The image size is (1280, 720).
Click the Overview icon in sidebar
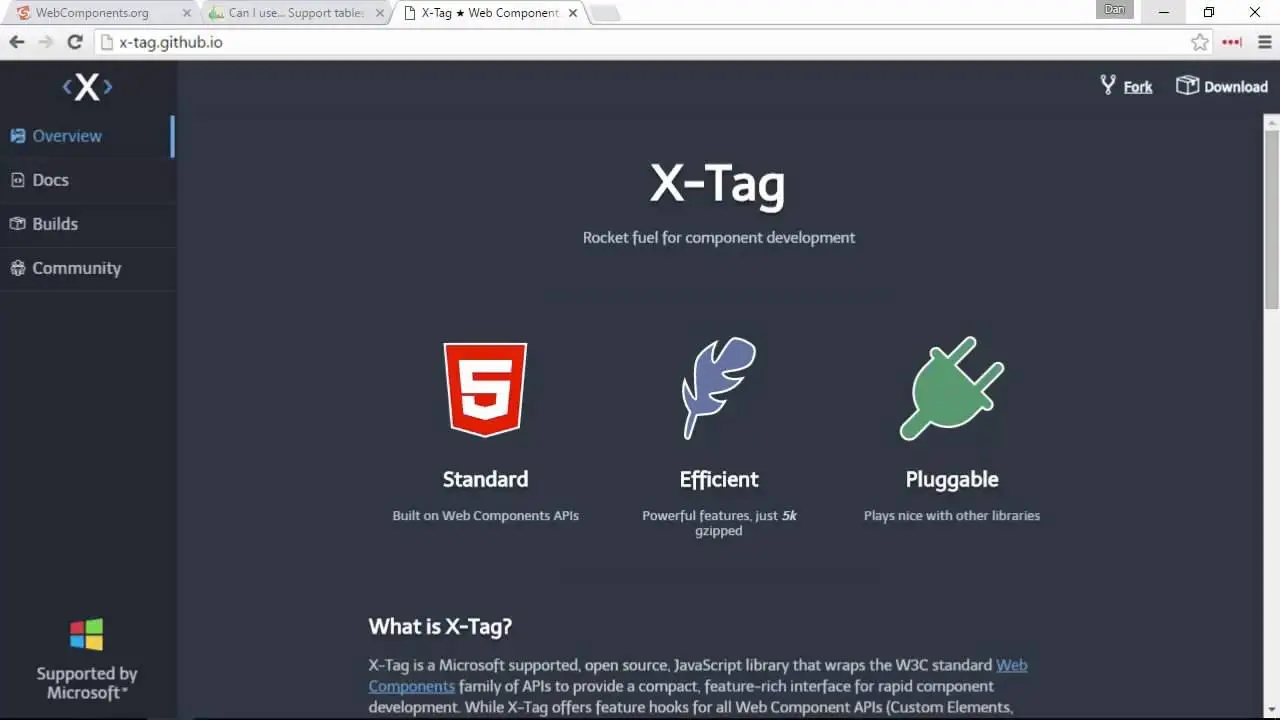pos(17,136)
